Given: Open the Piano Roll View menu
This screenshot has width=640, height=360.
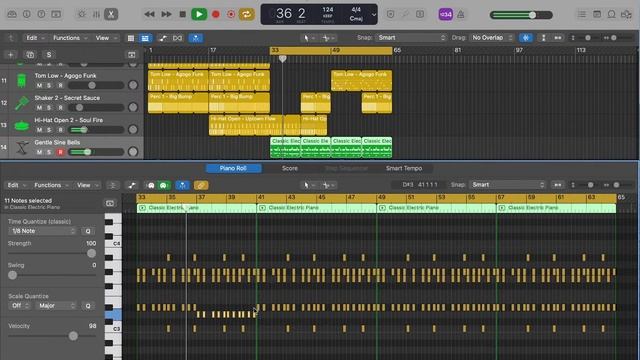Looking at the screenshot, I should pos(88,185).
